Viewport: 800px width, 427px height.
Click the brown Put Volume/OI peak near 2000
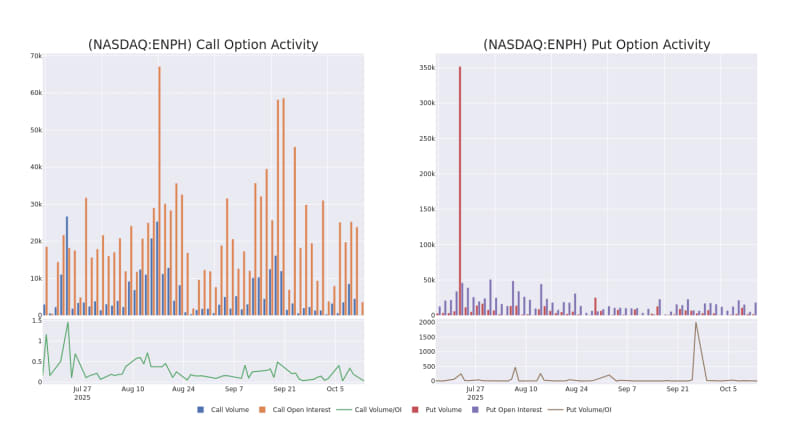coord(696,323)
